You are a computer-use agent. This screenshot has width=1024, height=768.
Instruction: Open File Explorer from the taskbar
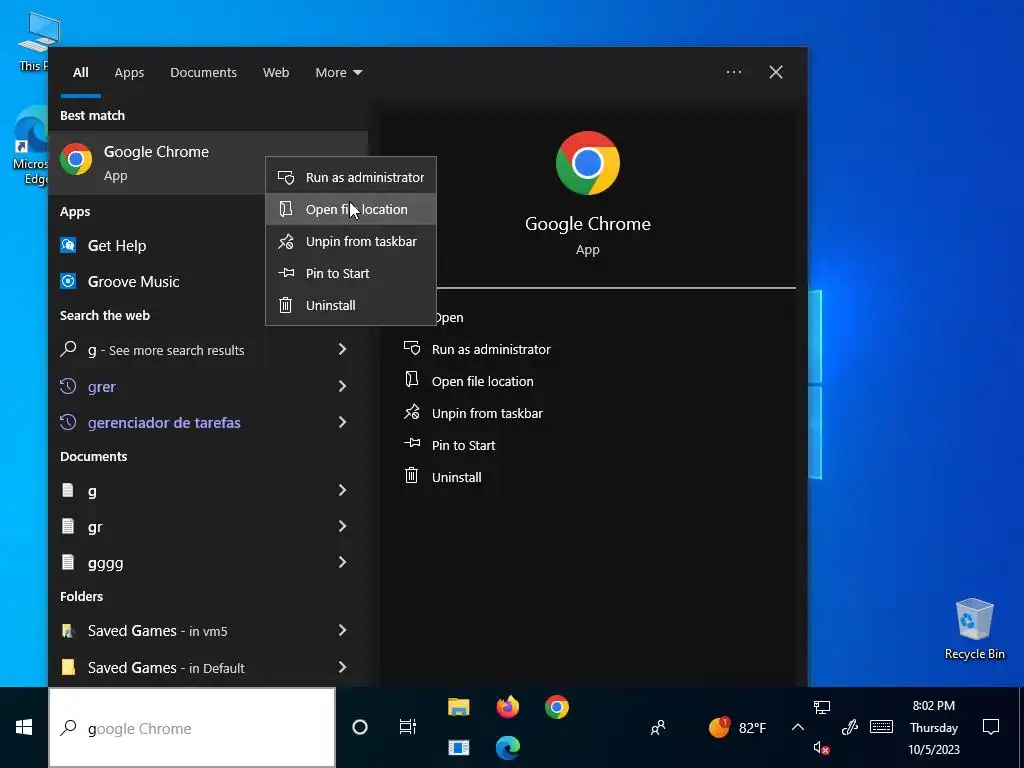tap(458, 707)
